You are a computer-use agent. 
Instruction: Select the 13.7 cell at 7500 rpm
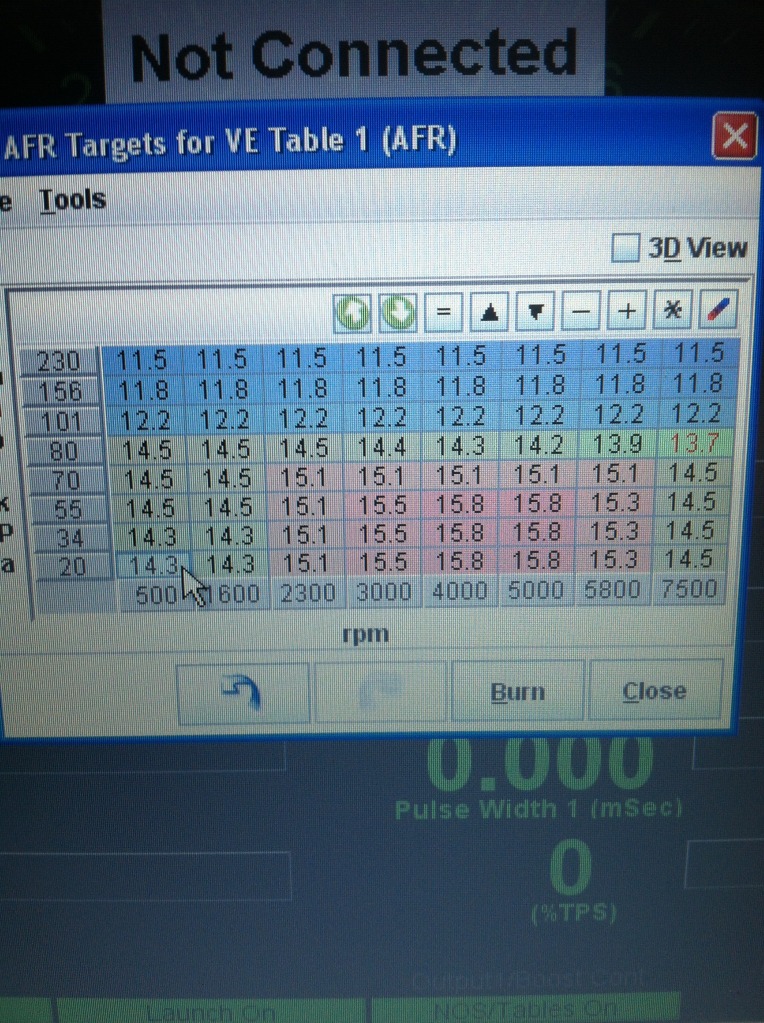point(695,444)
